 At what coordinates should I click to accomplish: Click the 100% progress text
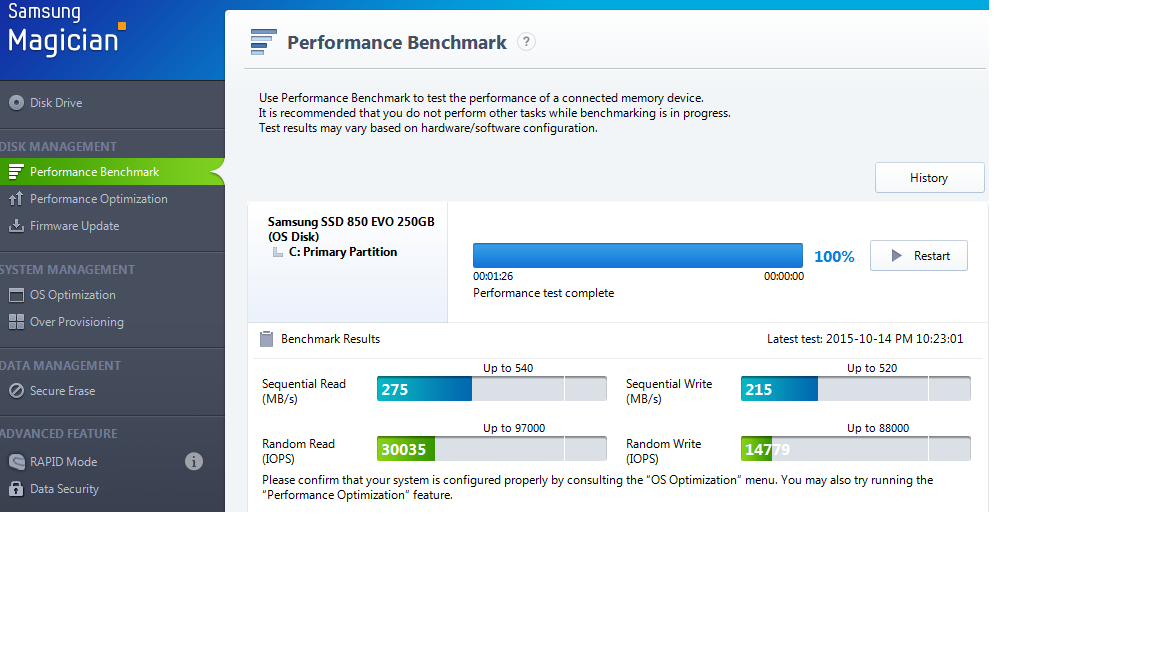tap(834, 256)
